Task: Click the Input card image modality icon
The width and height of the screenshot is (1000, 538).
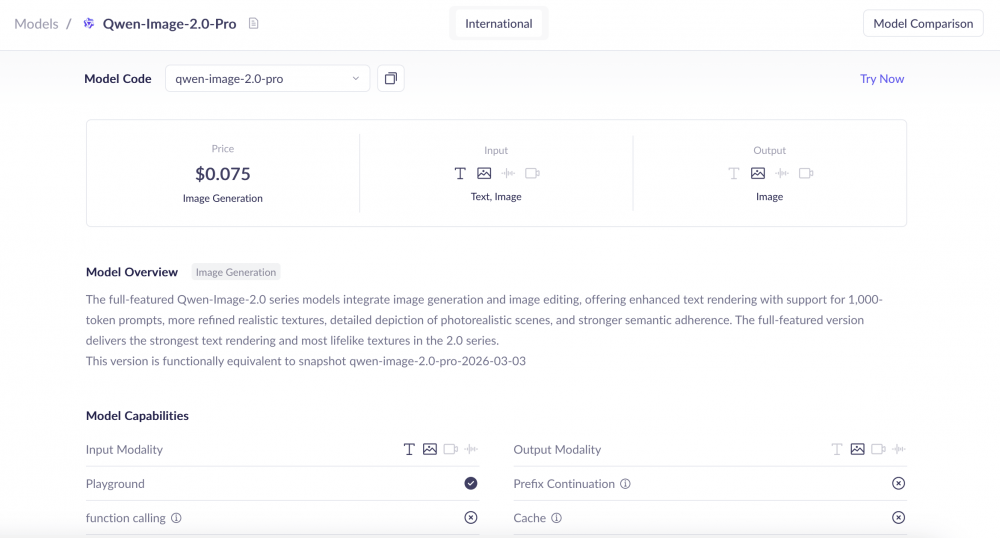Action: pos(484,173)
